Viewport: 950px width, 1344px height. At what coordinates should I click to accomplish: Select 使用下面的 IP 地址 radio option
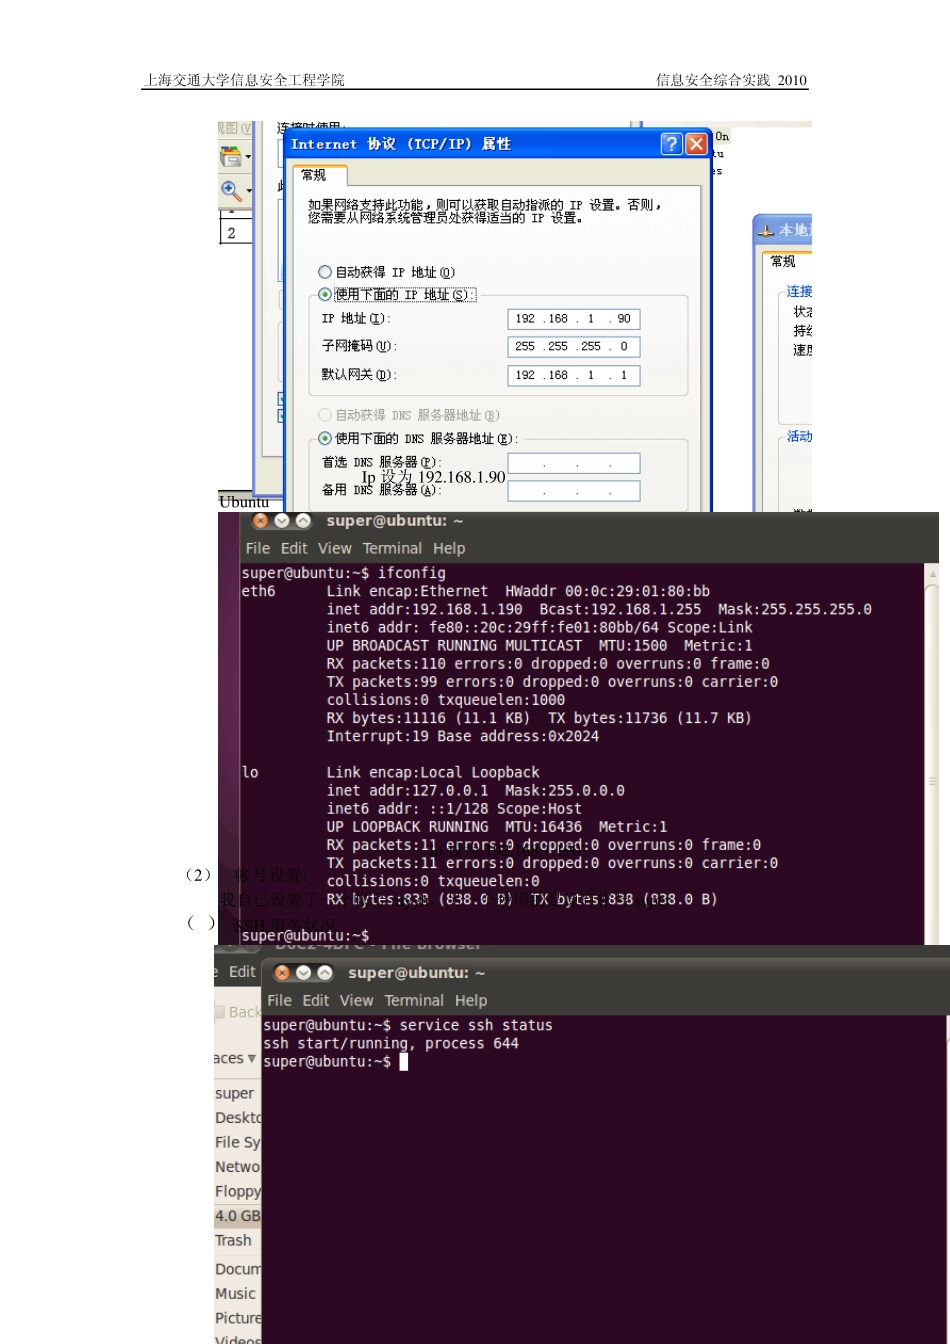pyautogui.click(x=324, y=294)
